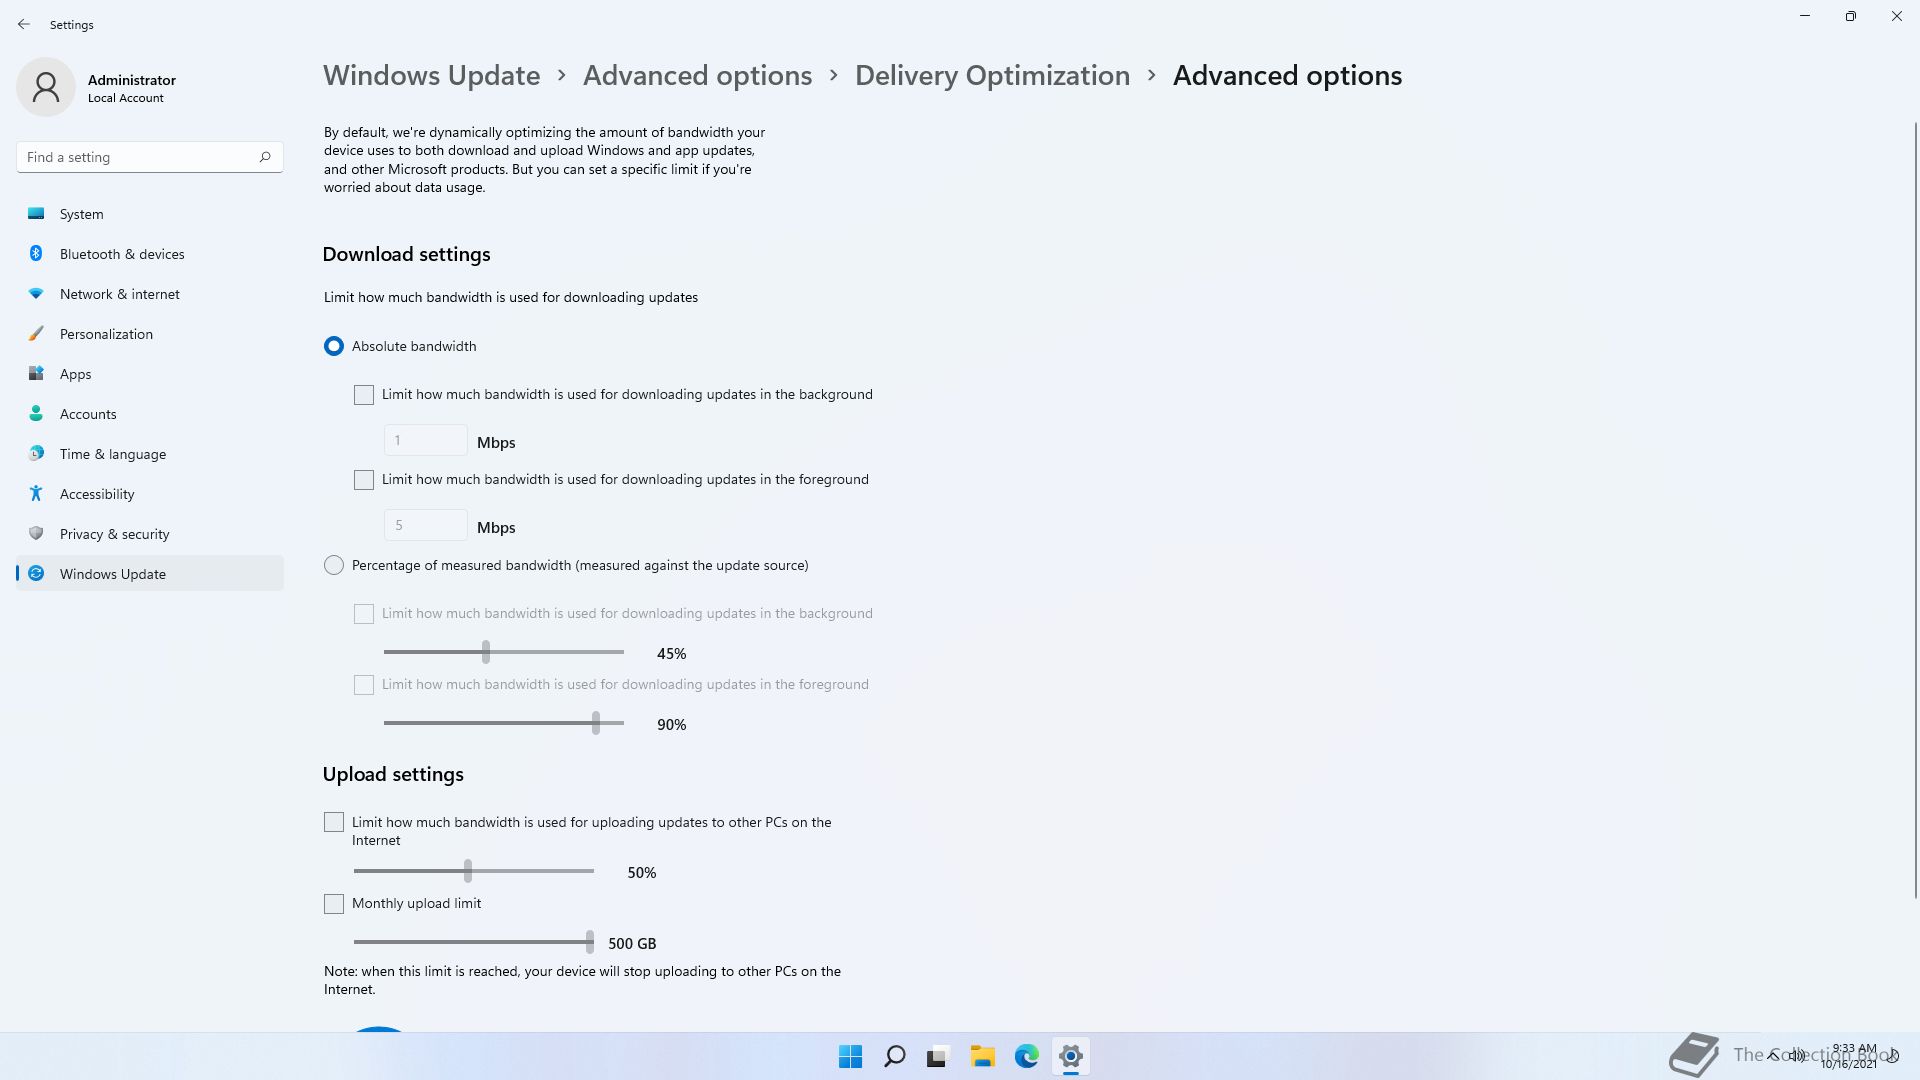
Task: Launch Microsoft Edge from the taskbar
Action: click(x=1026, y=1056)
